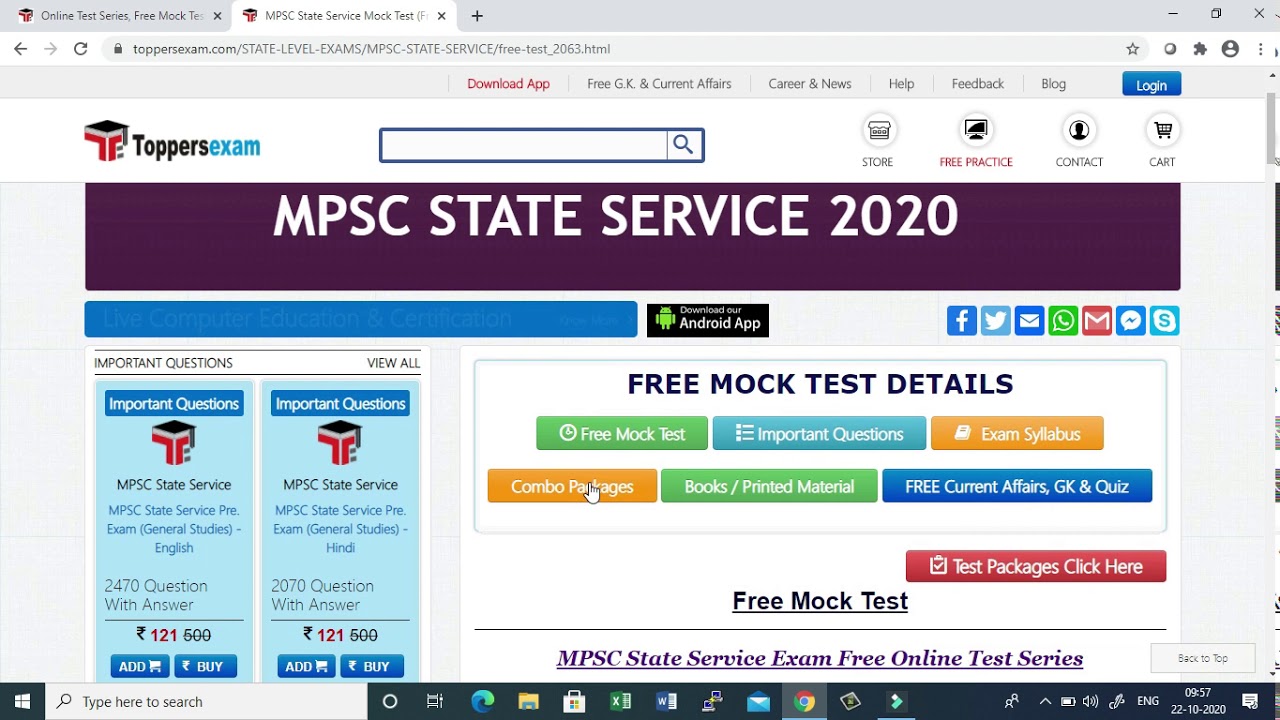
Task: Open a new browser tab
Action: [x=477, y=16]
